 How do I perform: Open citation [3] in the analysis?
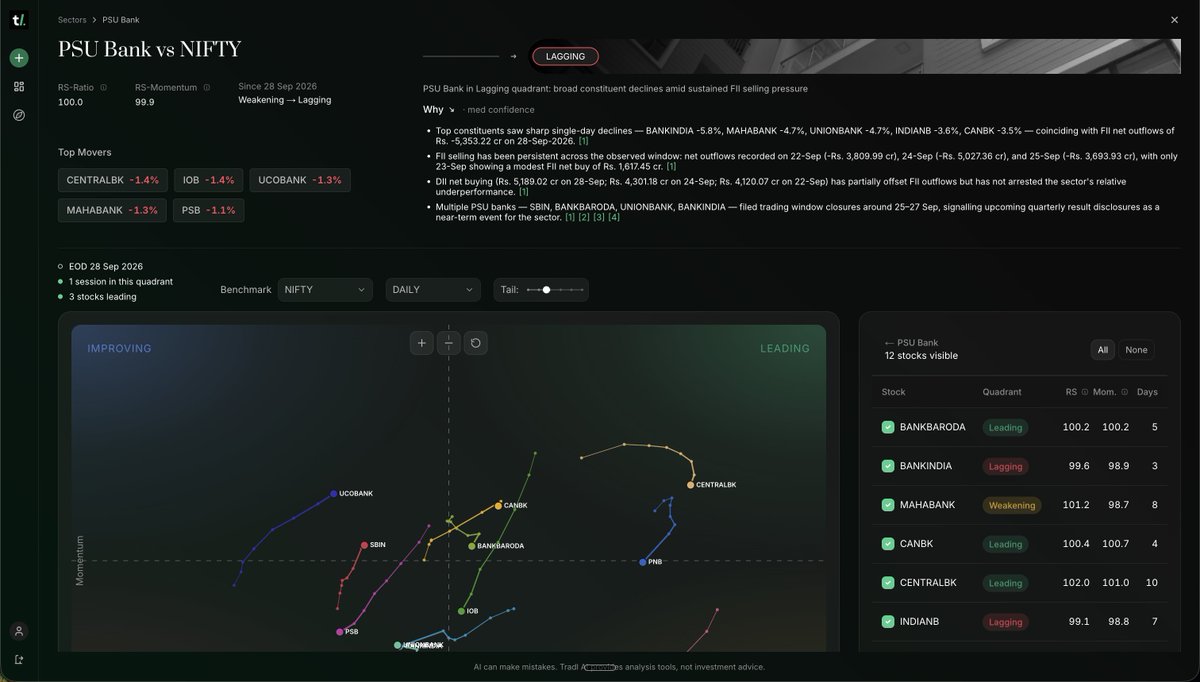[599, 217]
